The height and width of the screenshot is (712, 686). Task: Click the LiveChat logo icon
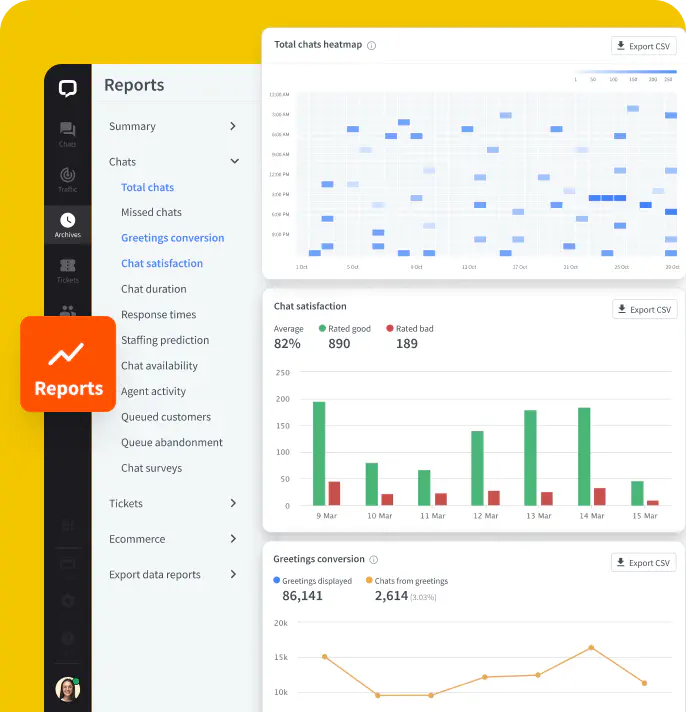click(x=68, y=88)
